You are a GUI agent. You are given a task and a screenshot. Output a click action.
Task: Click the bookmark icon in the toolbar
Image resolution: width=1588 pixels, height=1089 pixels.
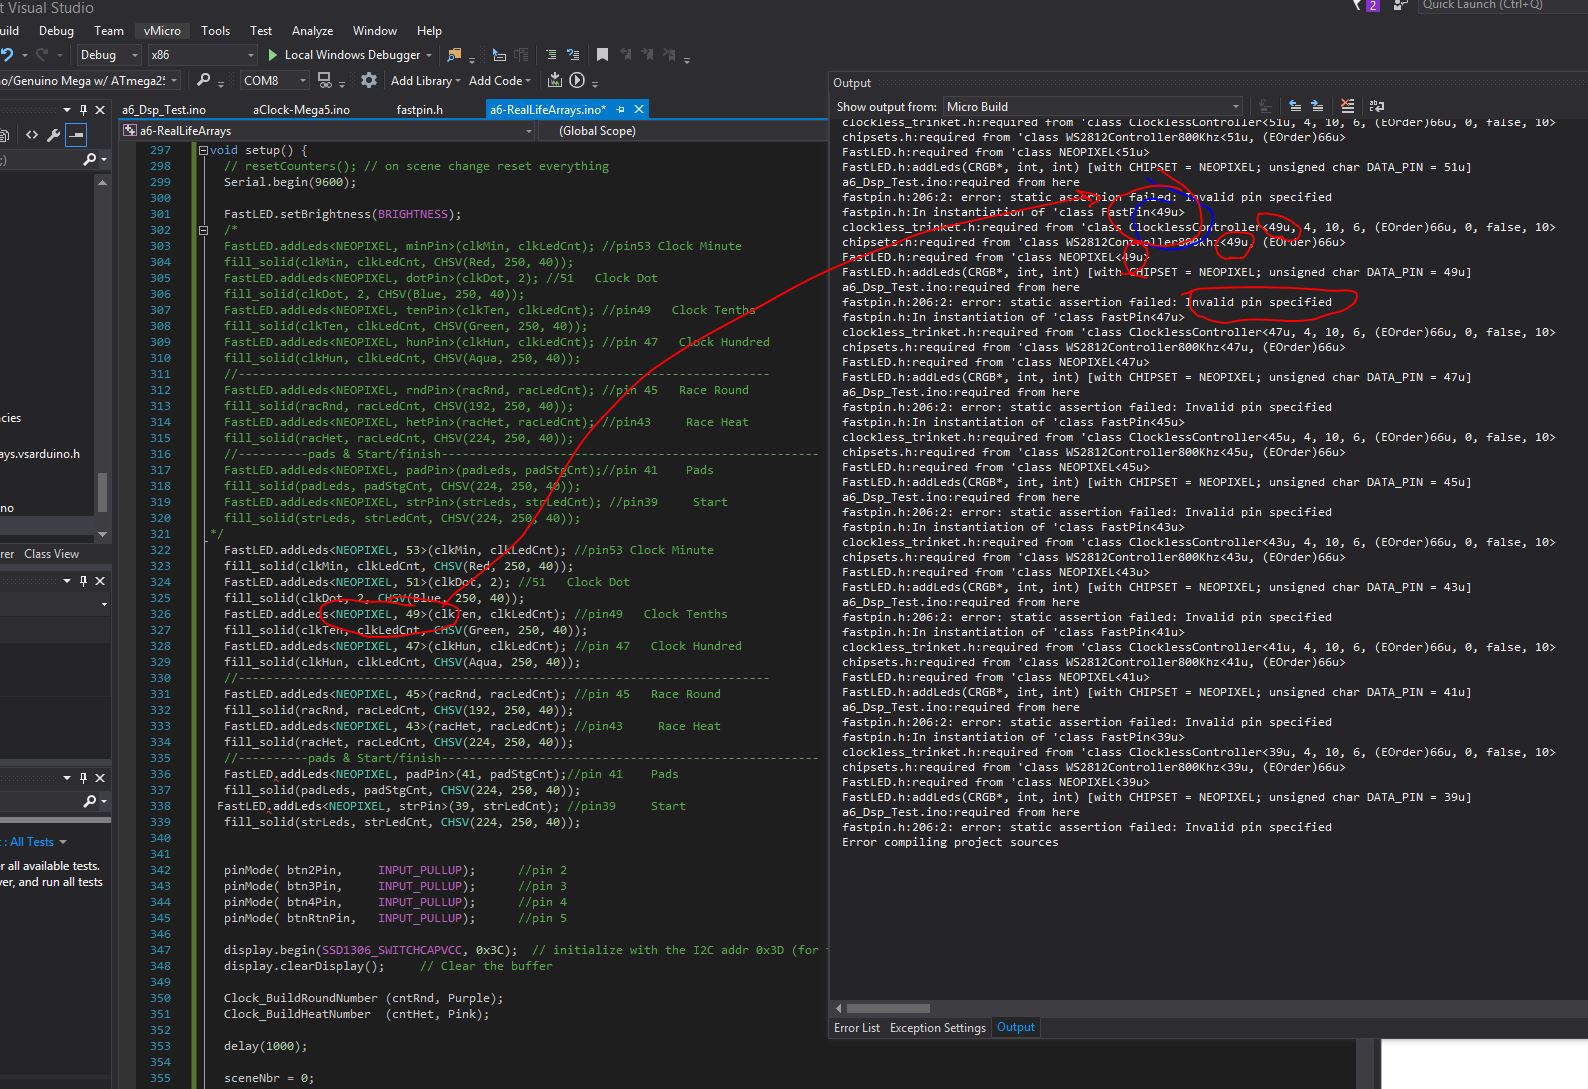tap(602, 55)
